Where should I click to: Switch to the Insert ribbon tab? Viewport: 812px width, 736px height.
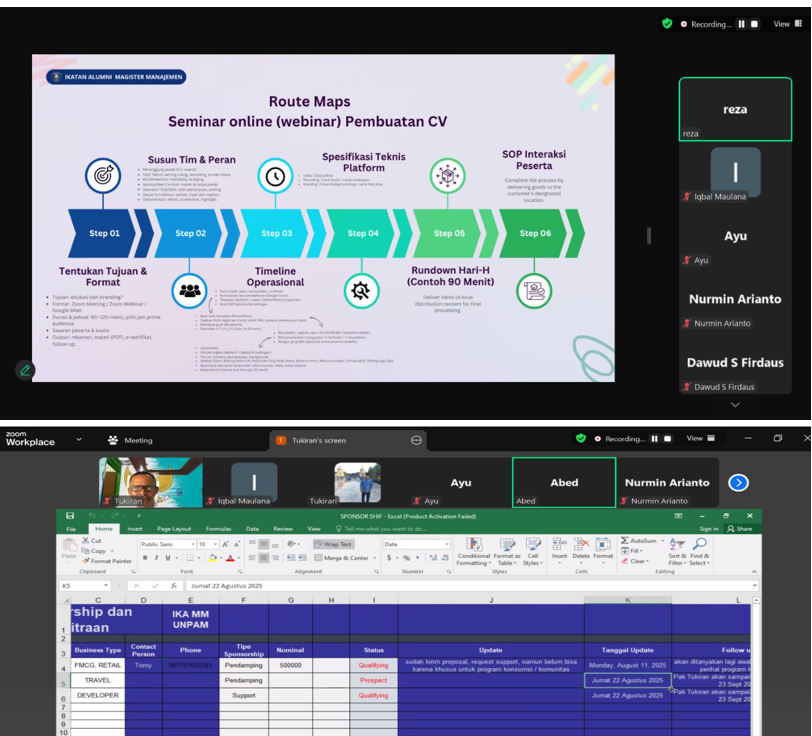135,529
